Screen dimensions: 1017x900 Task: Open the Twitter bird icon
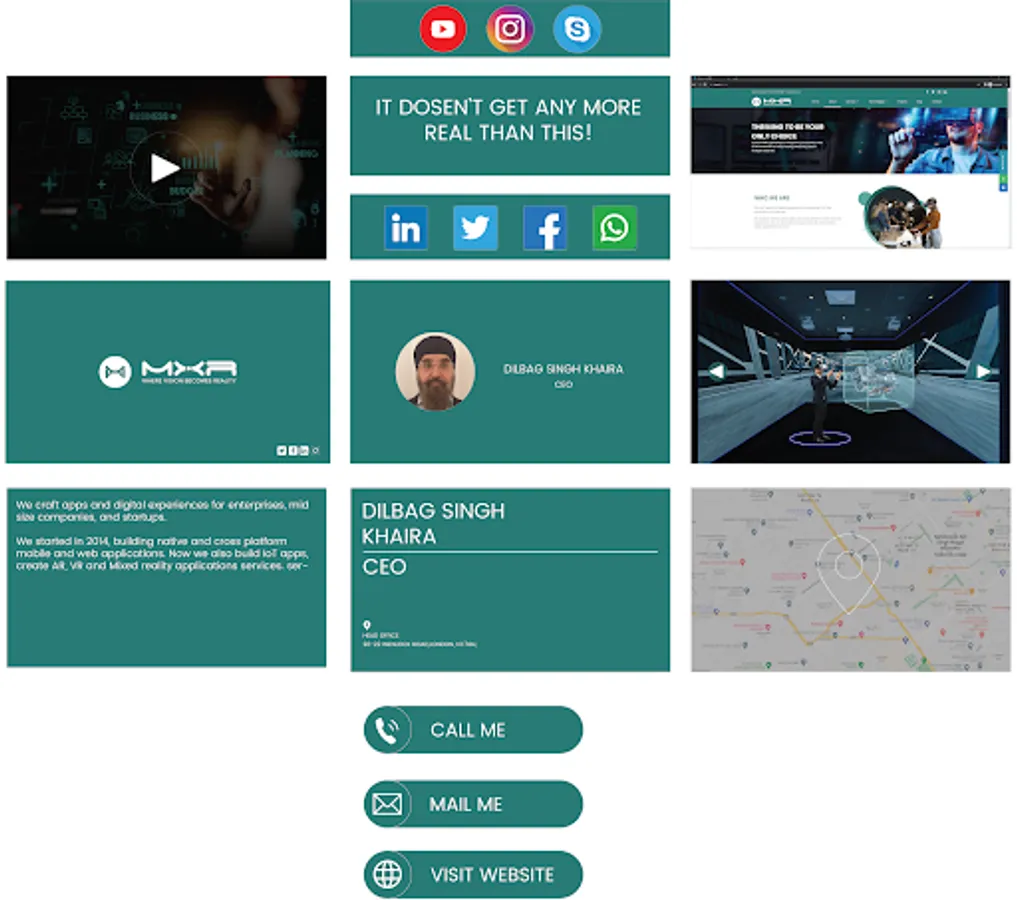pyautogui.click(x=475, y=228)
